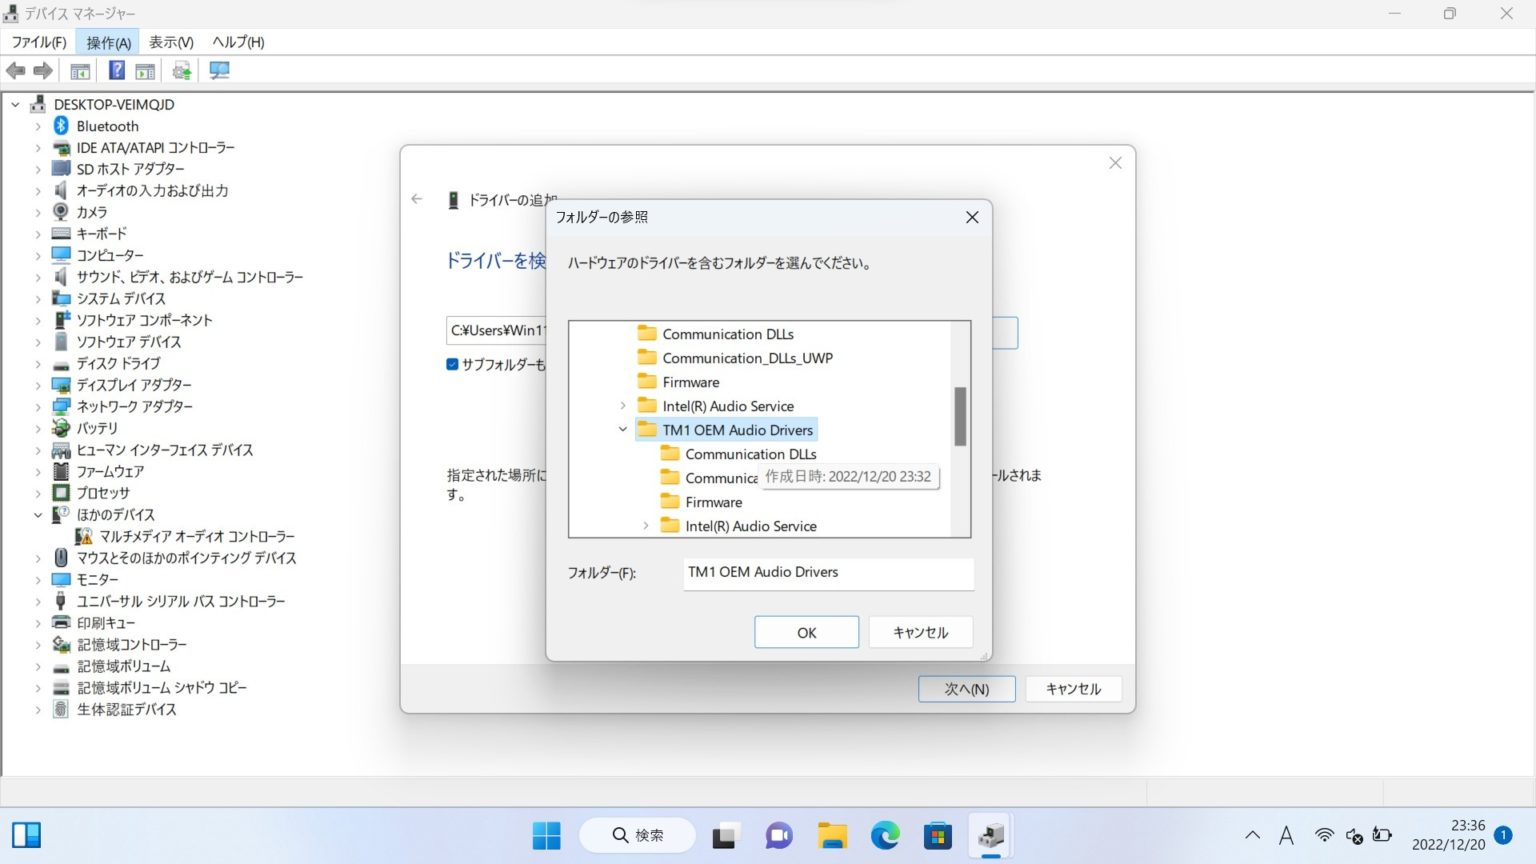Open Help using the question mark toolbar icon
The height and width of the screenshot is (864, 1536).
tap(117, 70)
